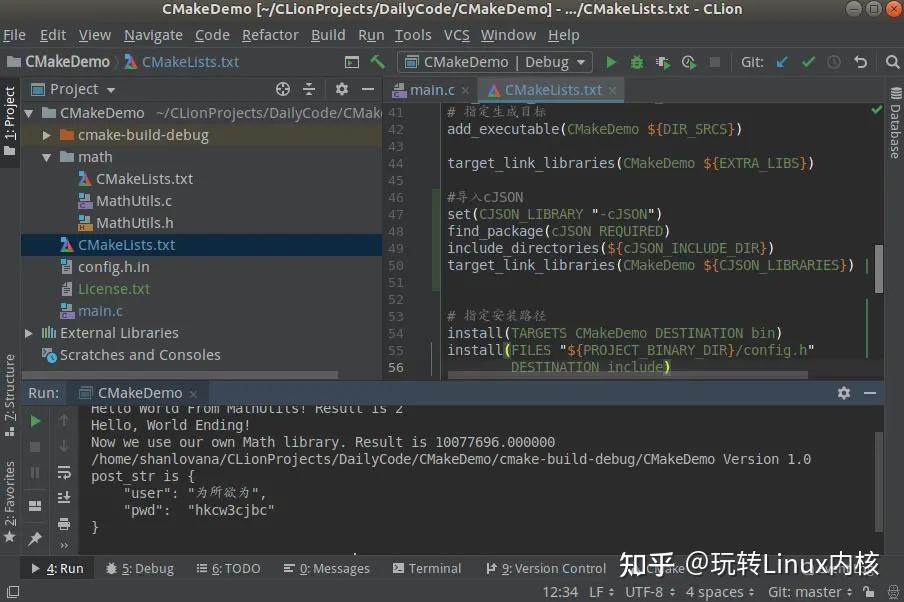Start debugging with the bug icon
Image resolution: width=904 pixels, height=602 pixels.
coord(637,61)
